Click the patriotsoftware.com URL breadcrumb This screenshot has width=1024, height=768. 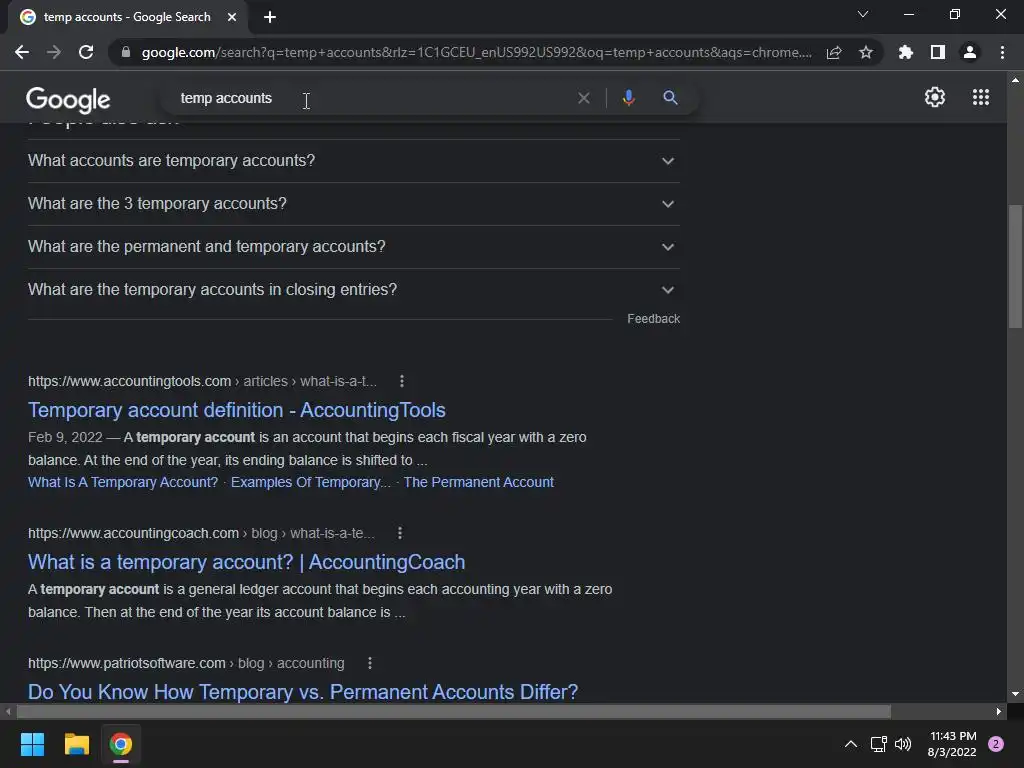(186, 663)
